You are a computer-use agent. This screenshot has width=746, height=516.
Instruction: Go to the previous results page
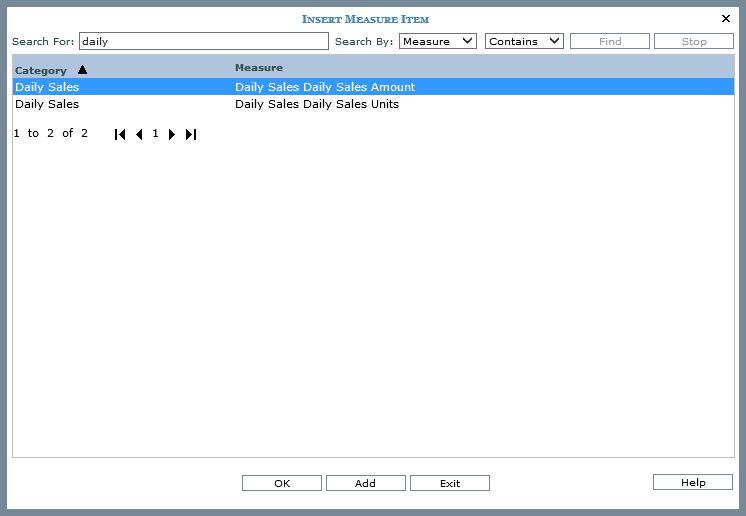coord(139,134)
